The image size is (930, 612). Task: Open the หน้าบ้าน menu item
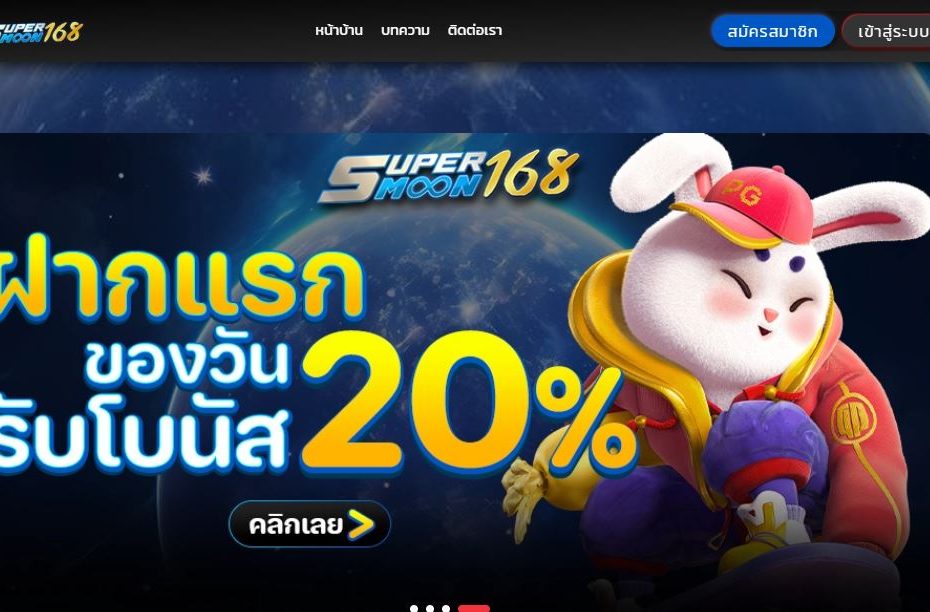339,30
